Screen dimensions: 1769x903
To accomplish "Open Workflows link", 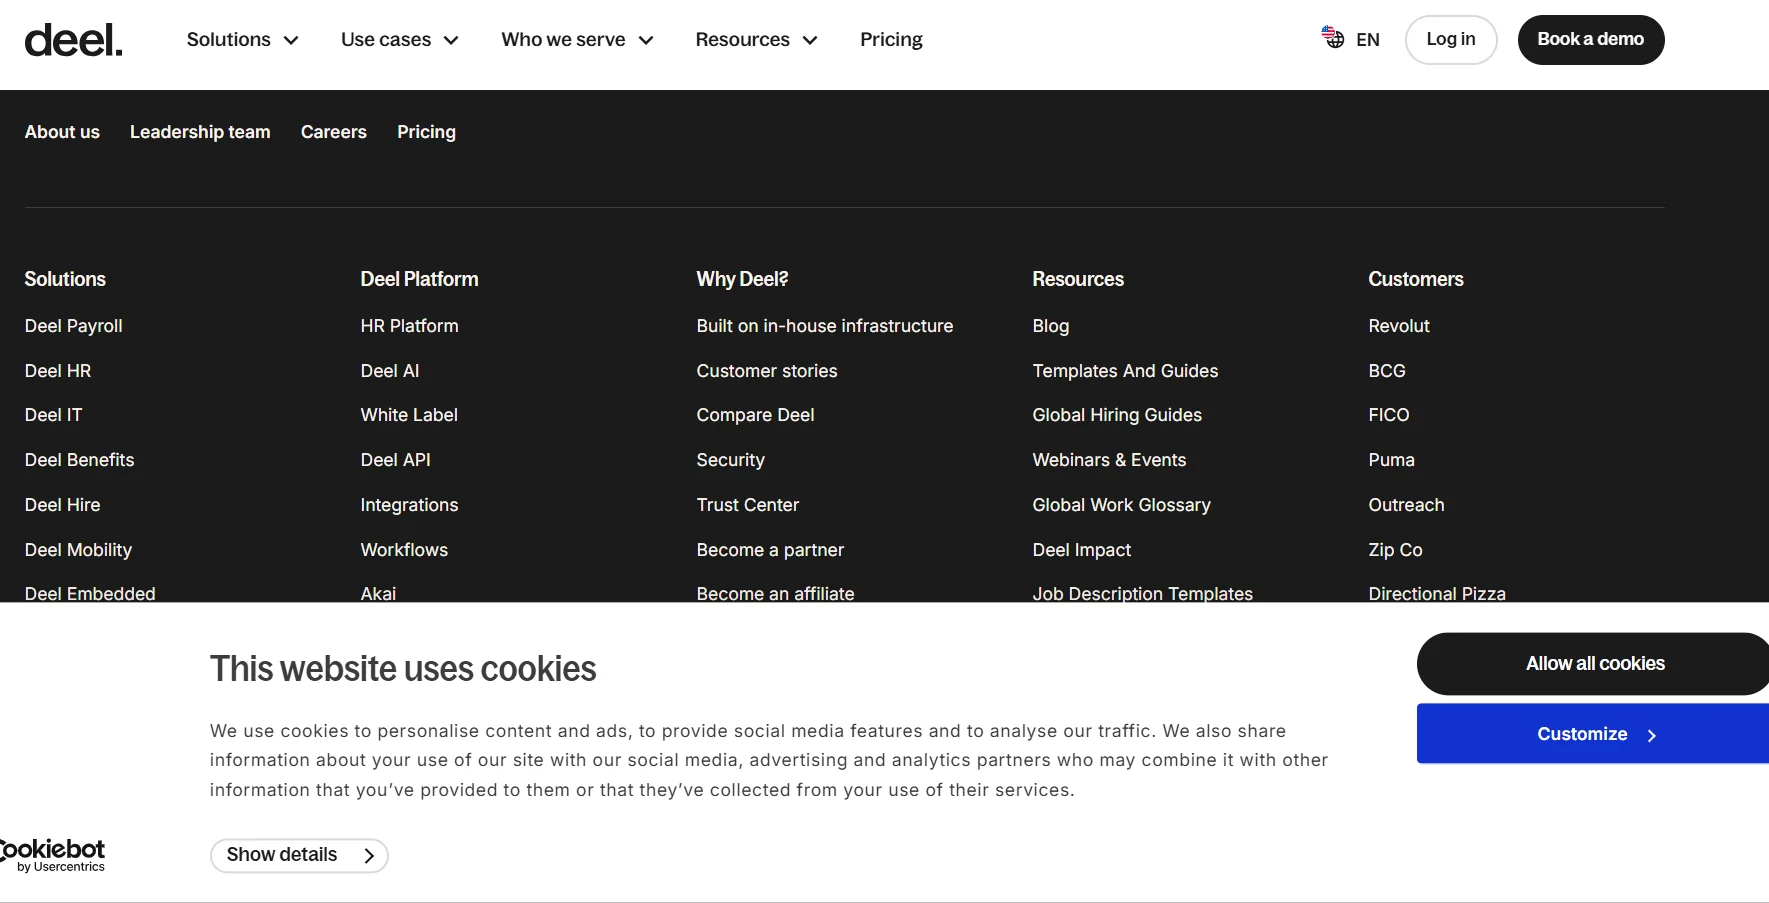I will [404, 550].
